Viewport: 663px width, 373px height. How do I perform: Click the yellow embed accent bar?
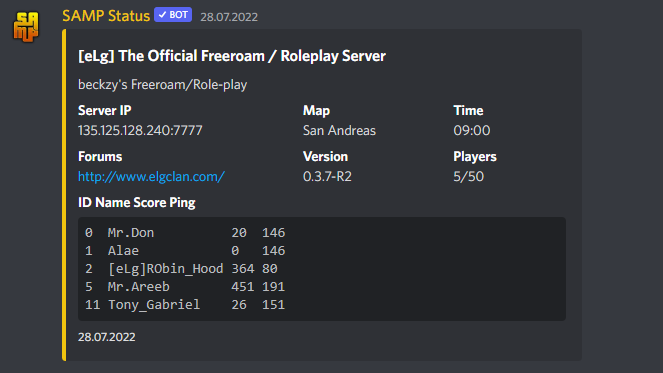(64, 195)
